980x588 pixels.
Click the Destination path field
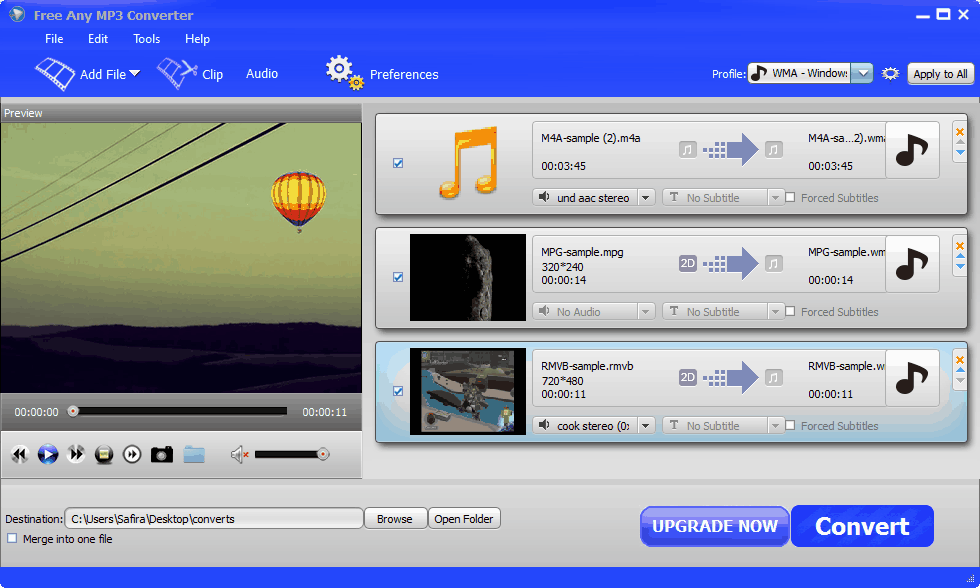(x=214, y=519)
